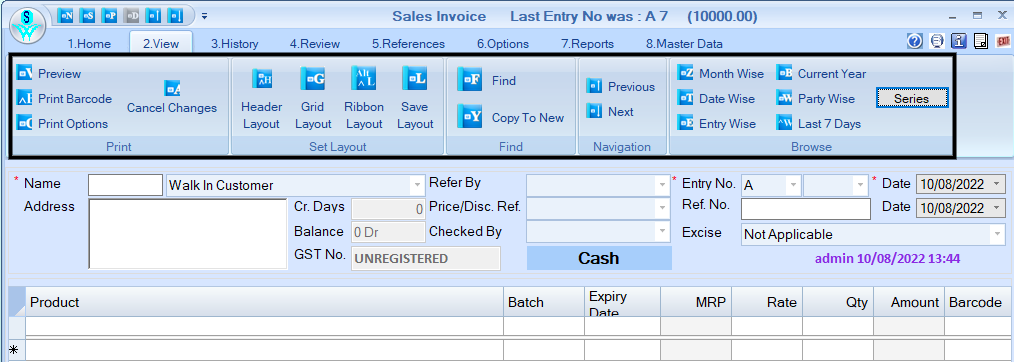Click Print Barcode in the ribbon
This screenshot has height=362, width=1014.
click(64, 99)
